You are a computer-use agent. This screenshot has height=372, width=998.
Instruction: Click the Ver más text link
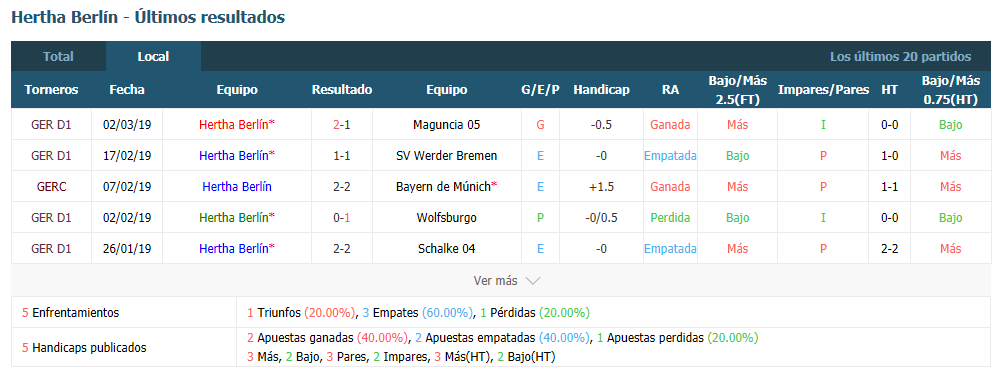[x=496, y=281]
